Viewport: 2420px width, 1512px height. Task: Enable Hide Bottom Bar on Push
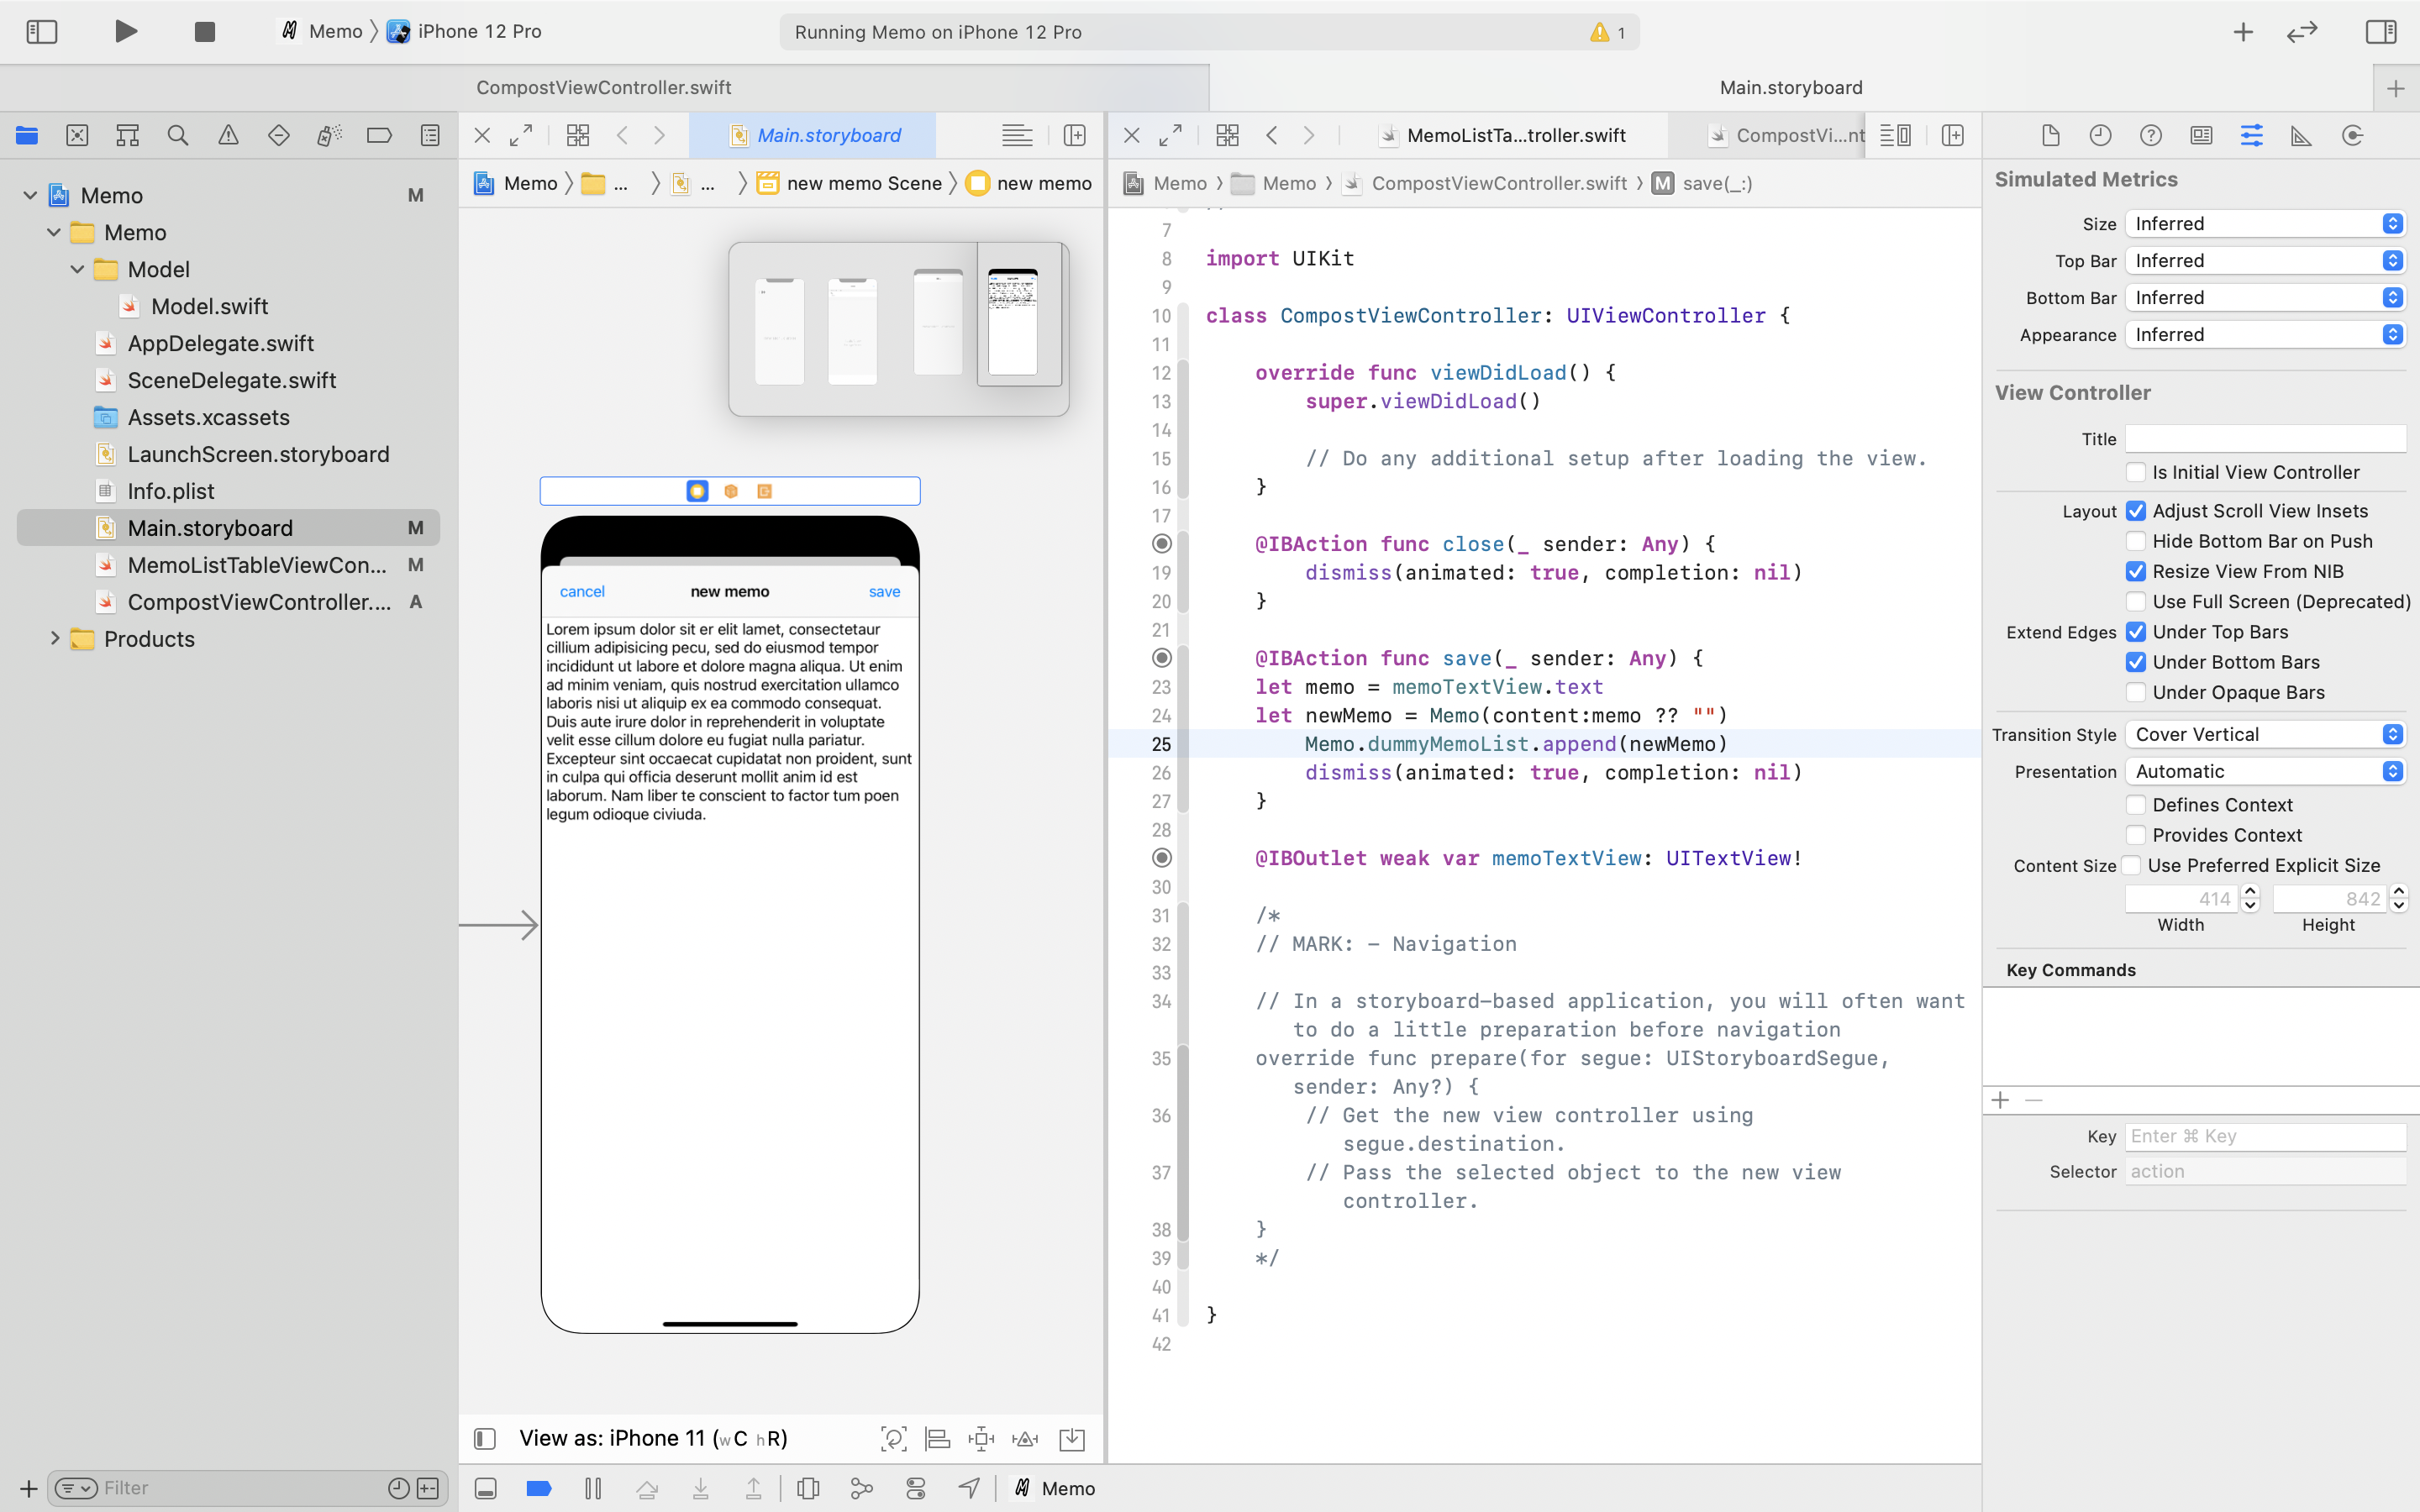[2136, 541]
